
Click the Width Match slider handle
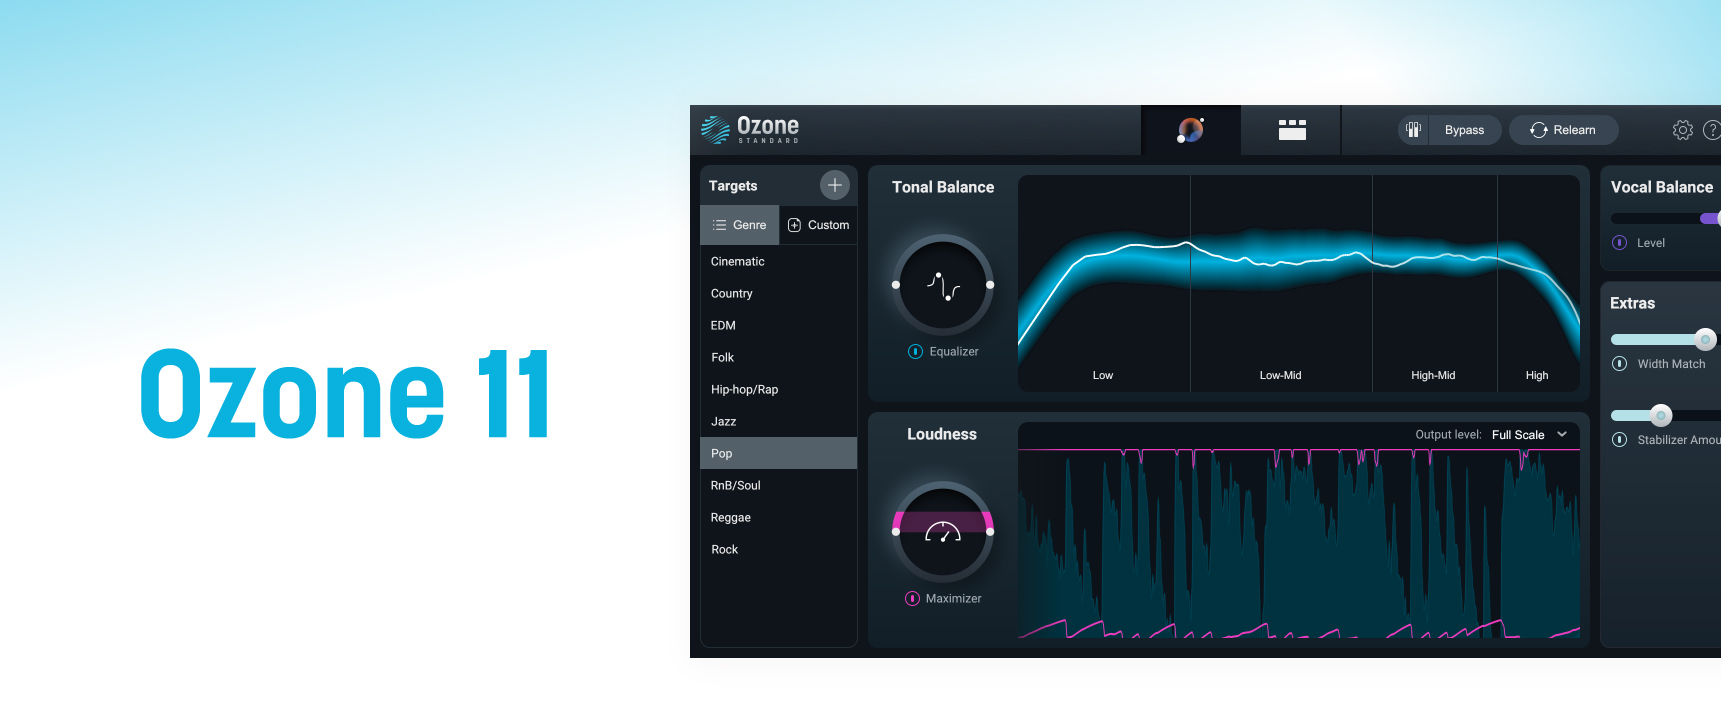(x=1706, y=339)
